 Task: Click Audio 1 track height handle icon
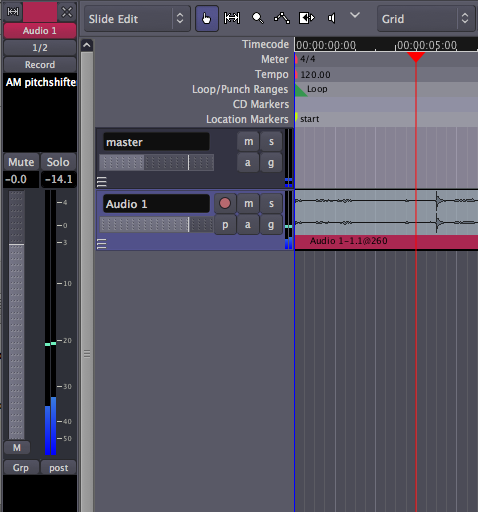coord(102,244)
